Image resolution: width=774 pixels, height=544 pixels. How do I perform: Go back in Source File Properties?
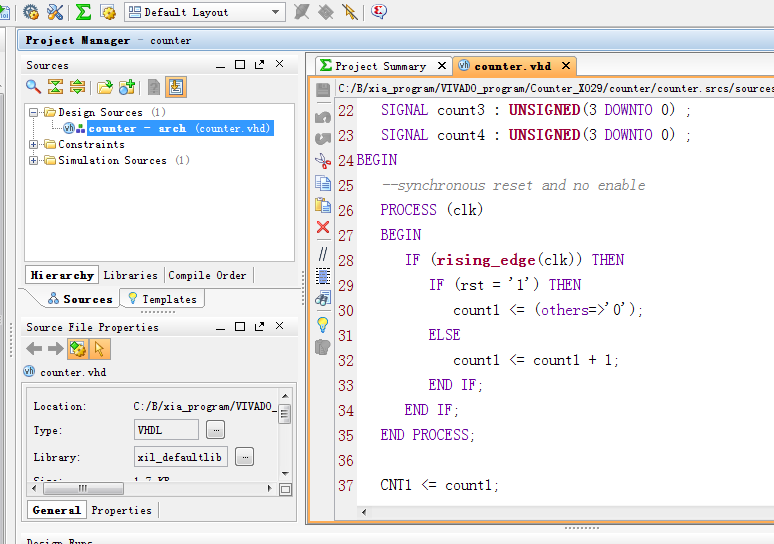pyautogui.click(x=34, y=349)
